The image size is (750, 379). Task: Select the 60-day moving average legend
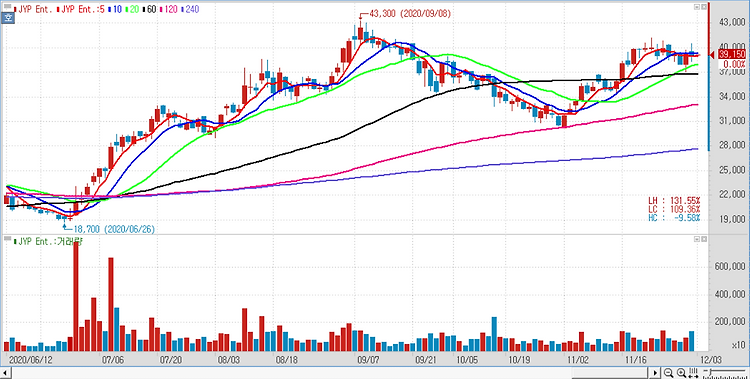pyautogui.click(x=149, y=9)
